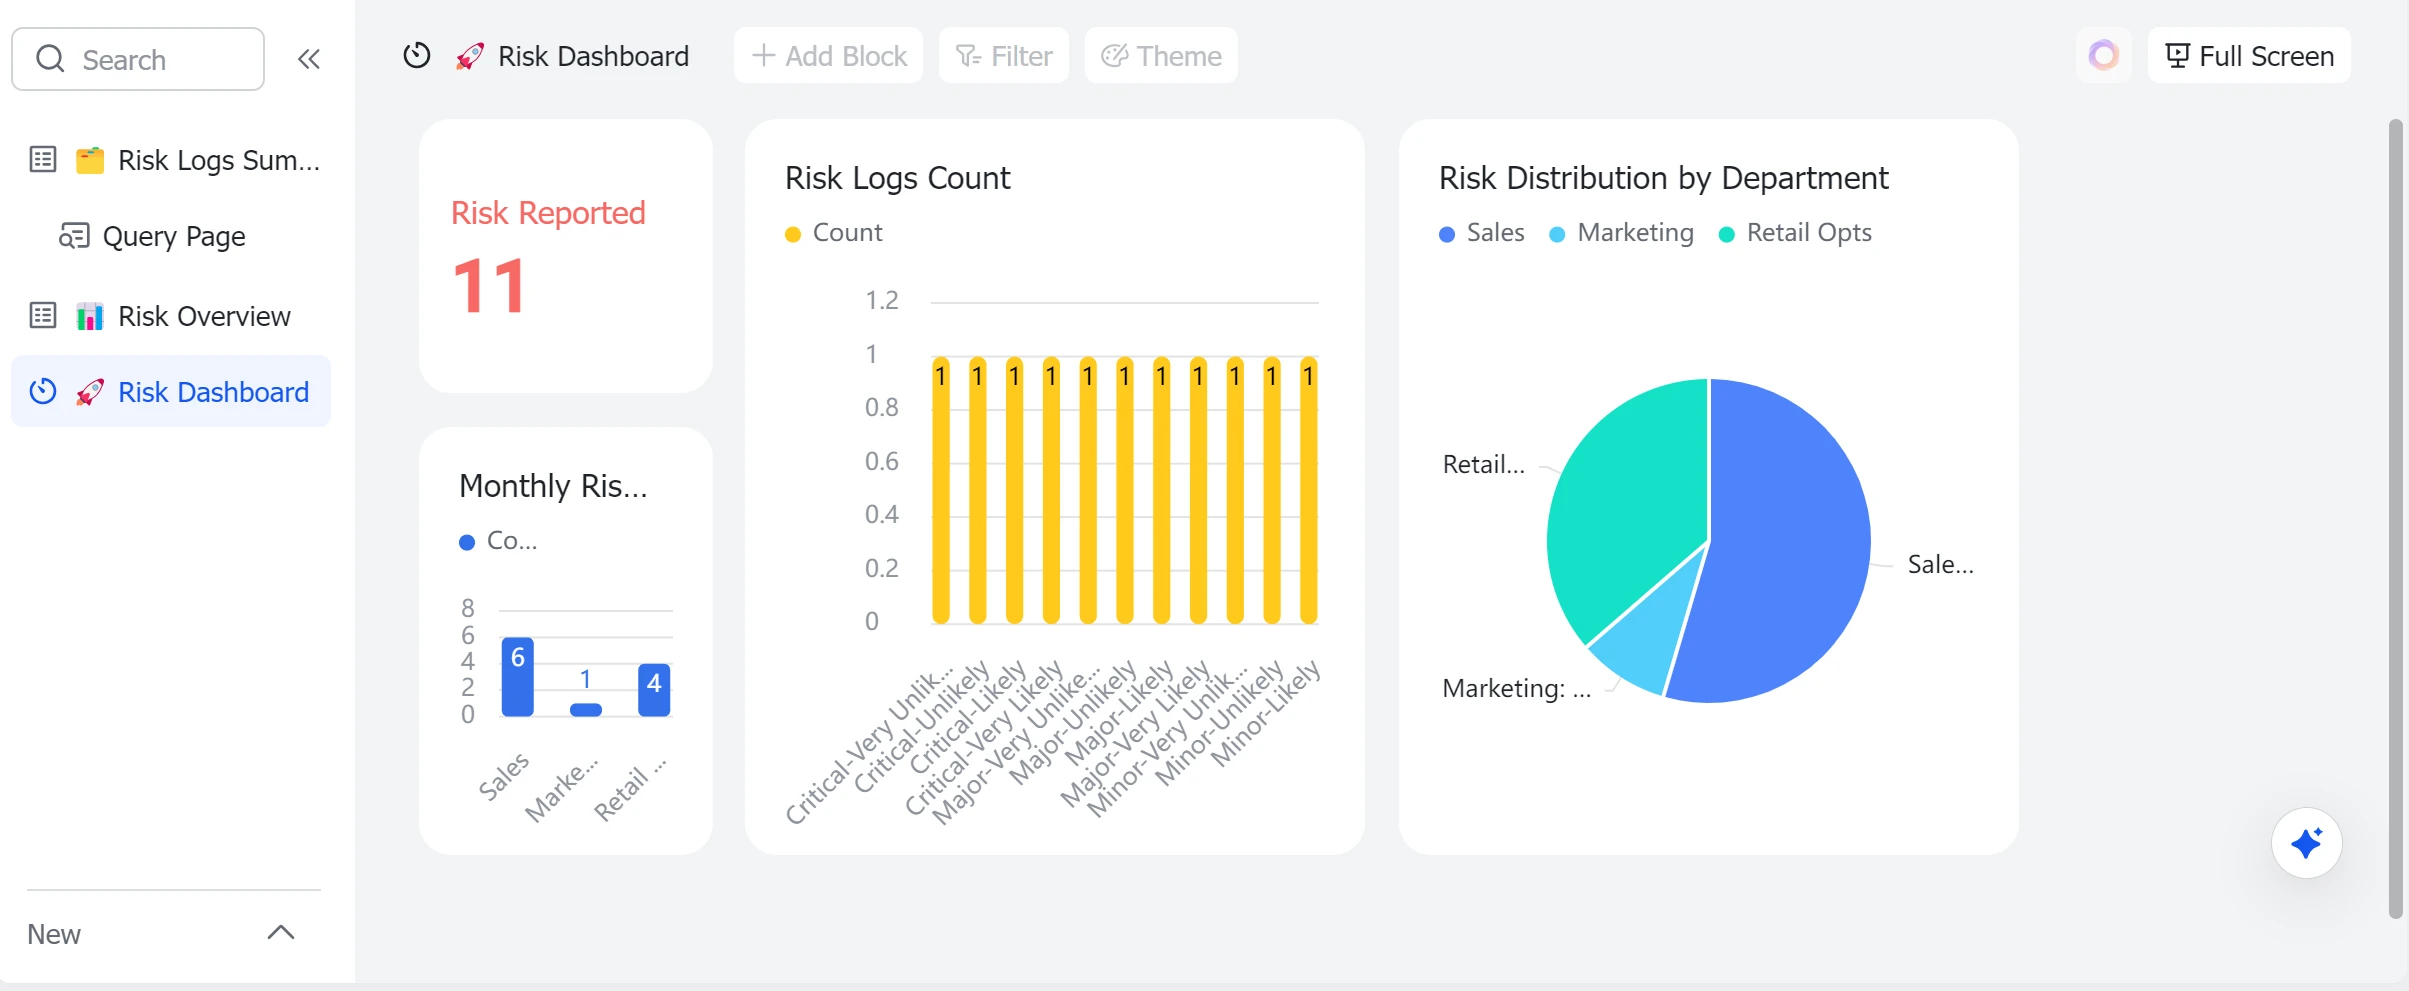Screen dimensions: 2409x991
Task: Toggle the Retail Opts legend entry
Action: (x=1795, y=233)
